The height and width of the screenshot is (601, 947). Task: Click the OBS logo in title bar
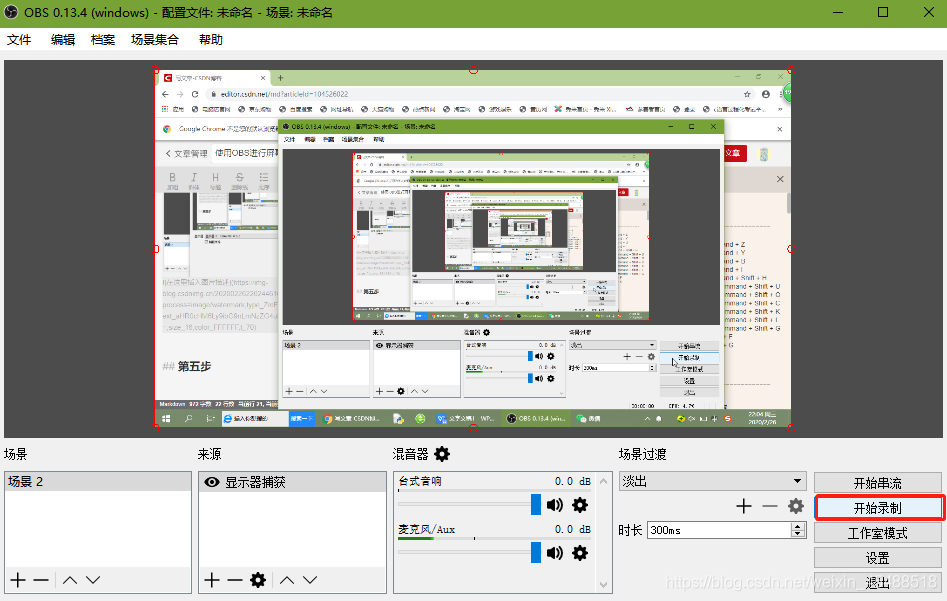pyautogui.click(x=11, y=12)
